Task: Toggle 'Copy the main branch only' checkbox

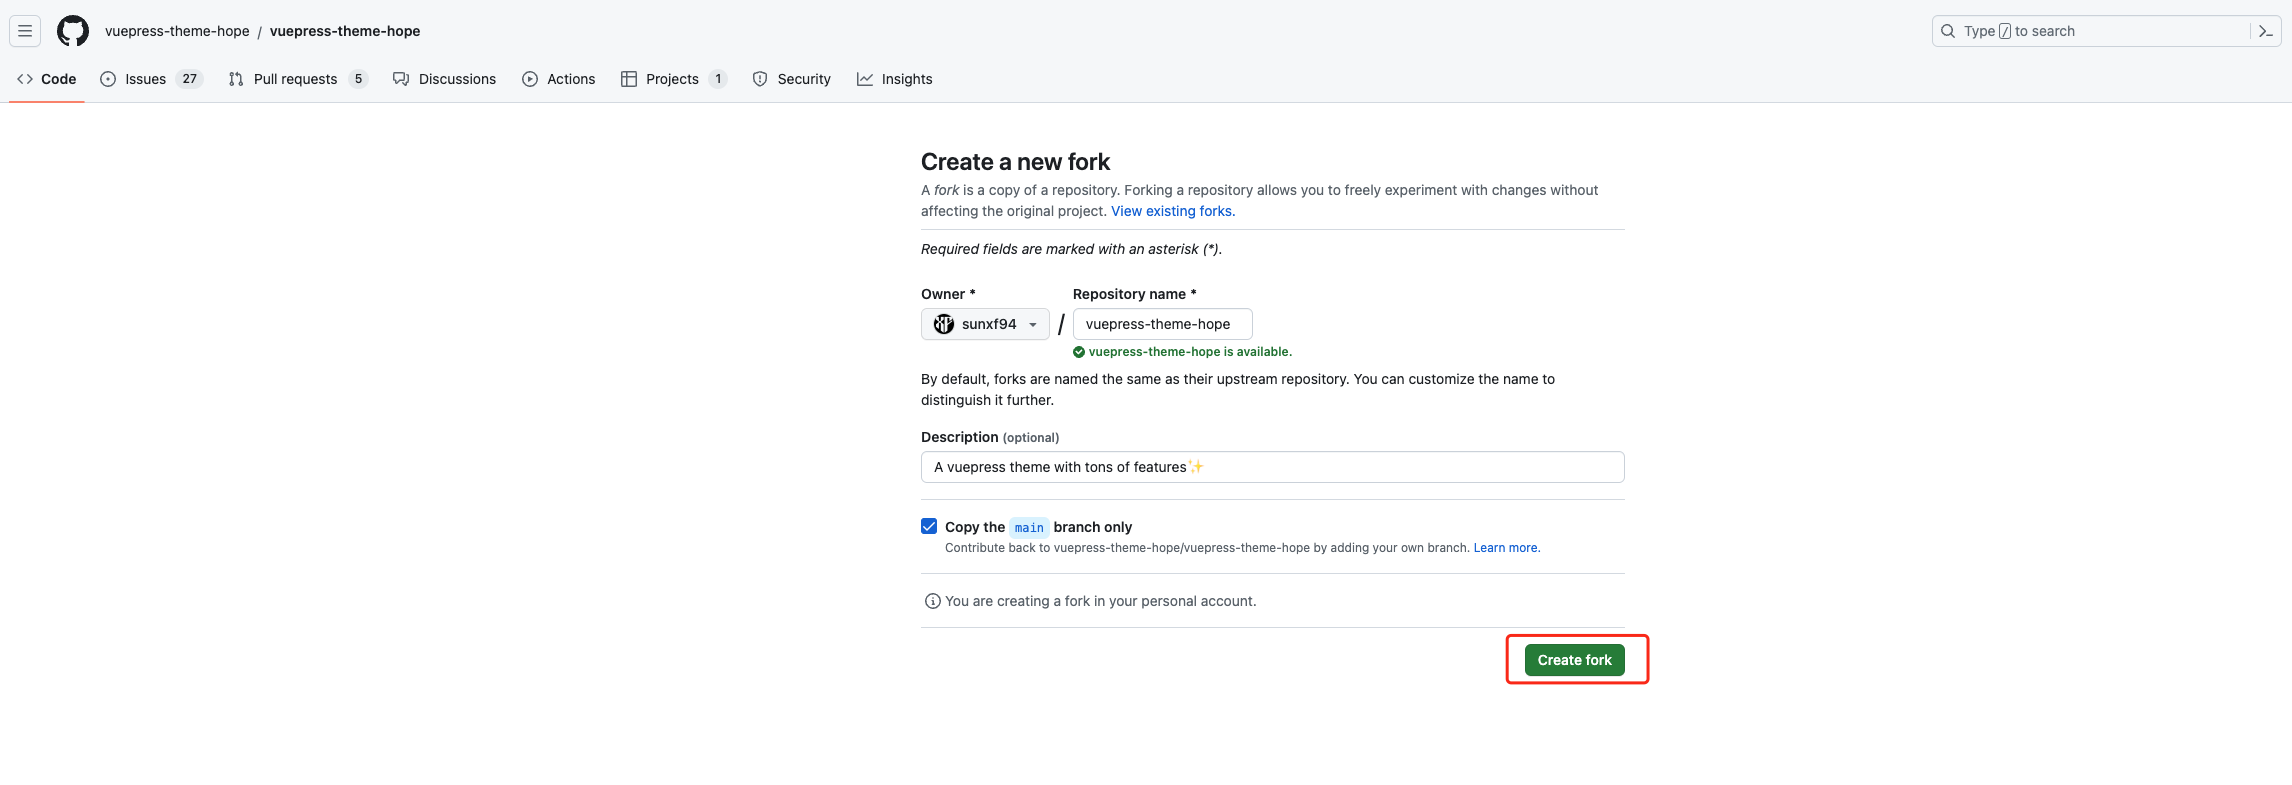Action: (929, 526)
